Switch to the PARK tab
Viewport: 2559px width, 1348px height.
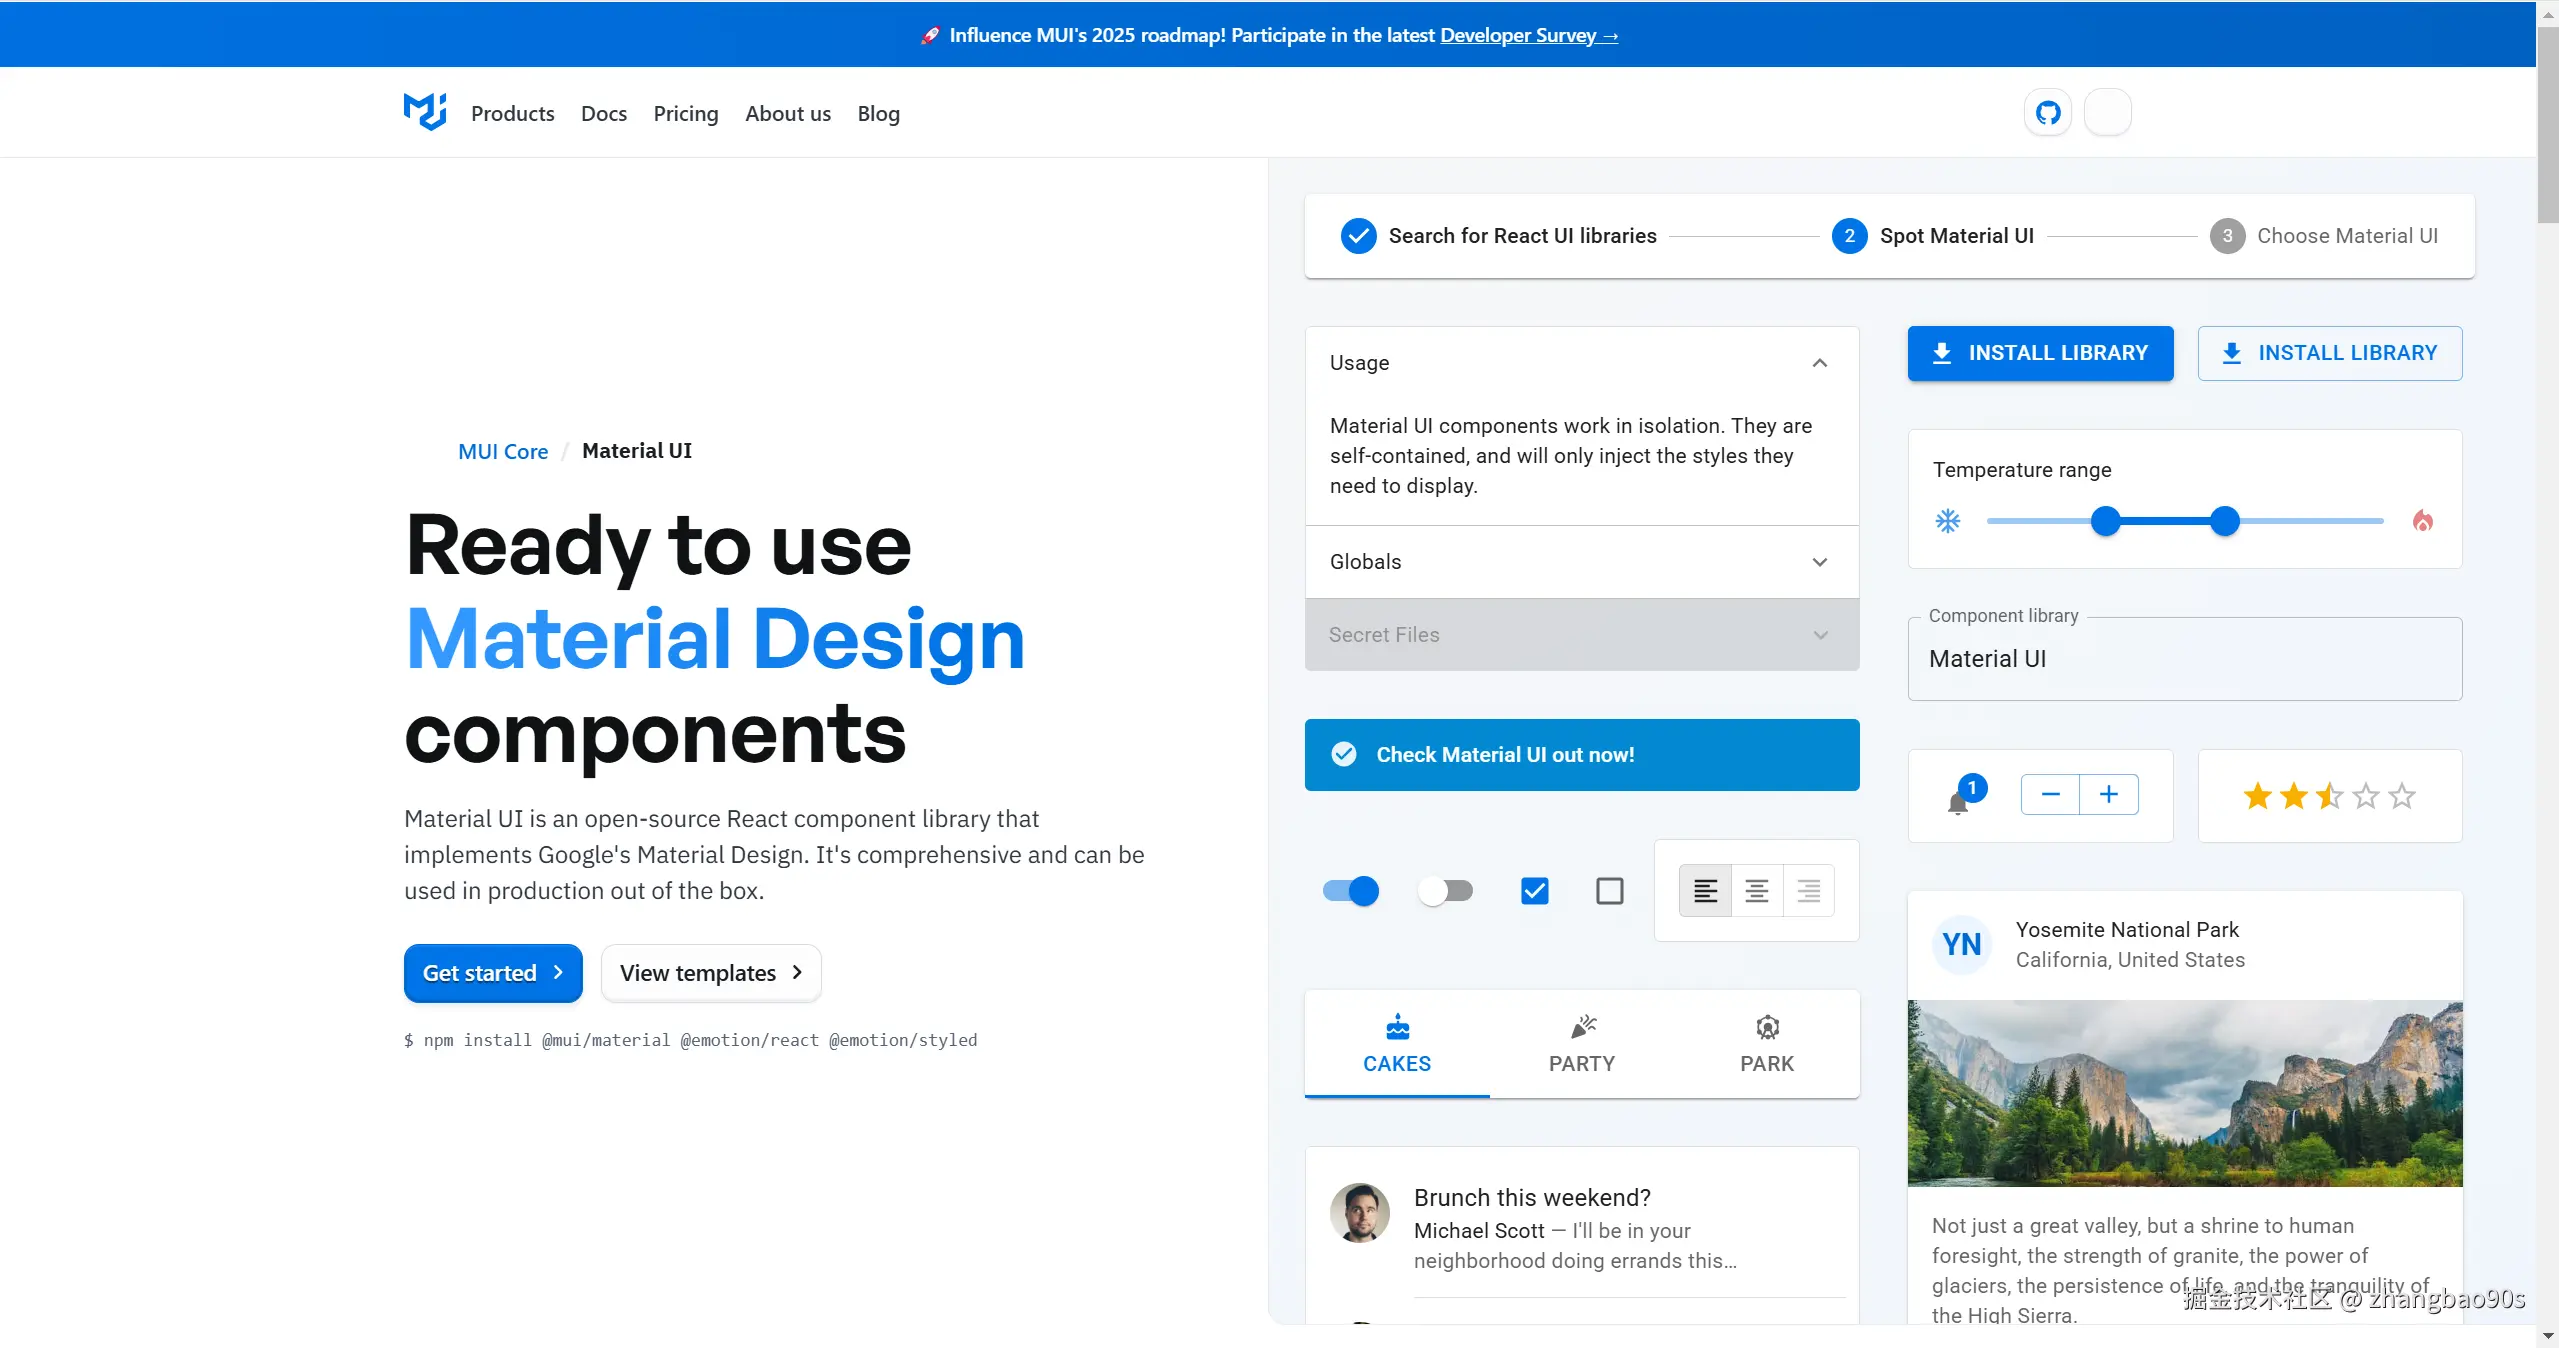1766,1045
